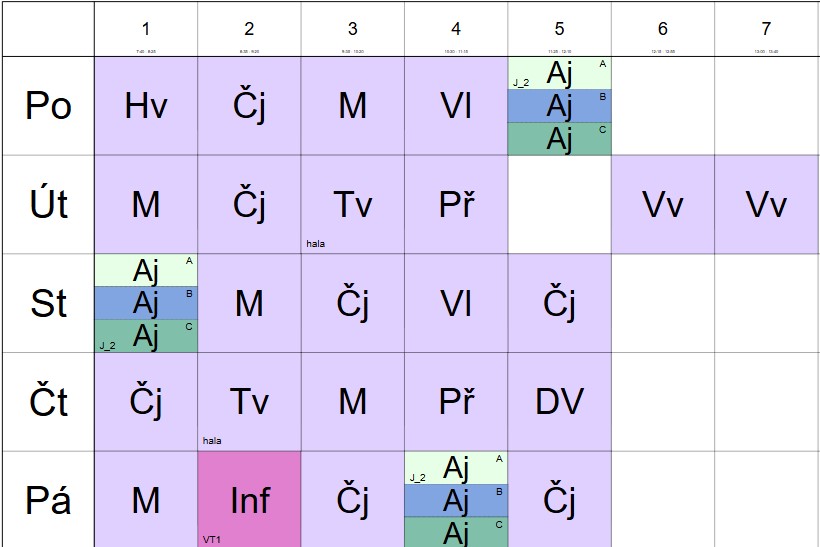The width and height of the screenshot is (820, 547).
Task: Click Friday's group A Aj lesson
Action: point(456,467)
